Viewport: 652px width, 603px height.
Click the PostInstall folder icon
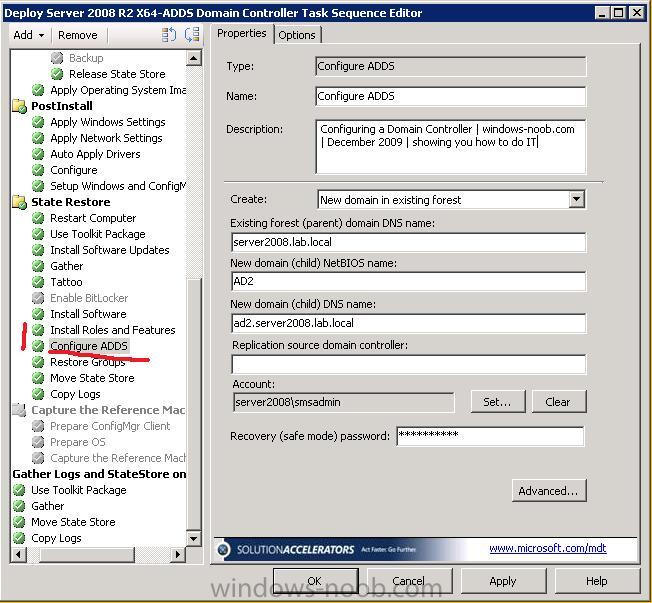tap(20, 106)
